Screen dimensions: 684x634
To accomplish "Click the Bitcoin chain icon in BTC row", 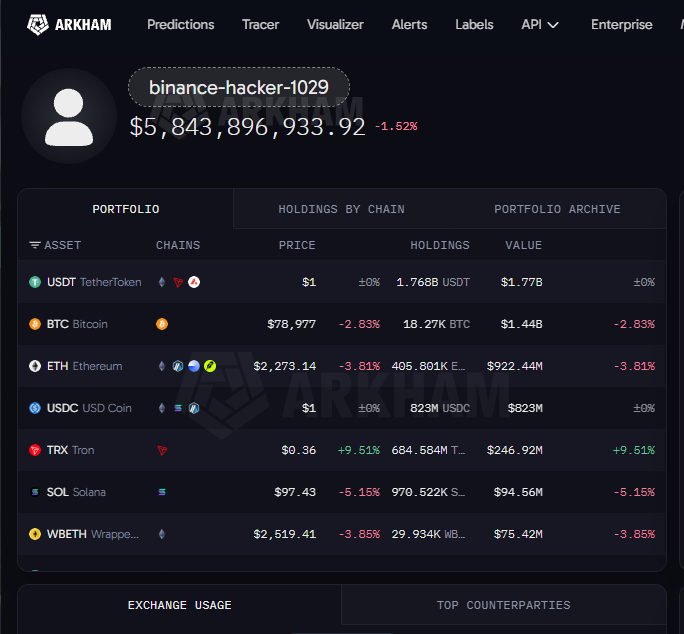I will click(162, 324).
